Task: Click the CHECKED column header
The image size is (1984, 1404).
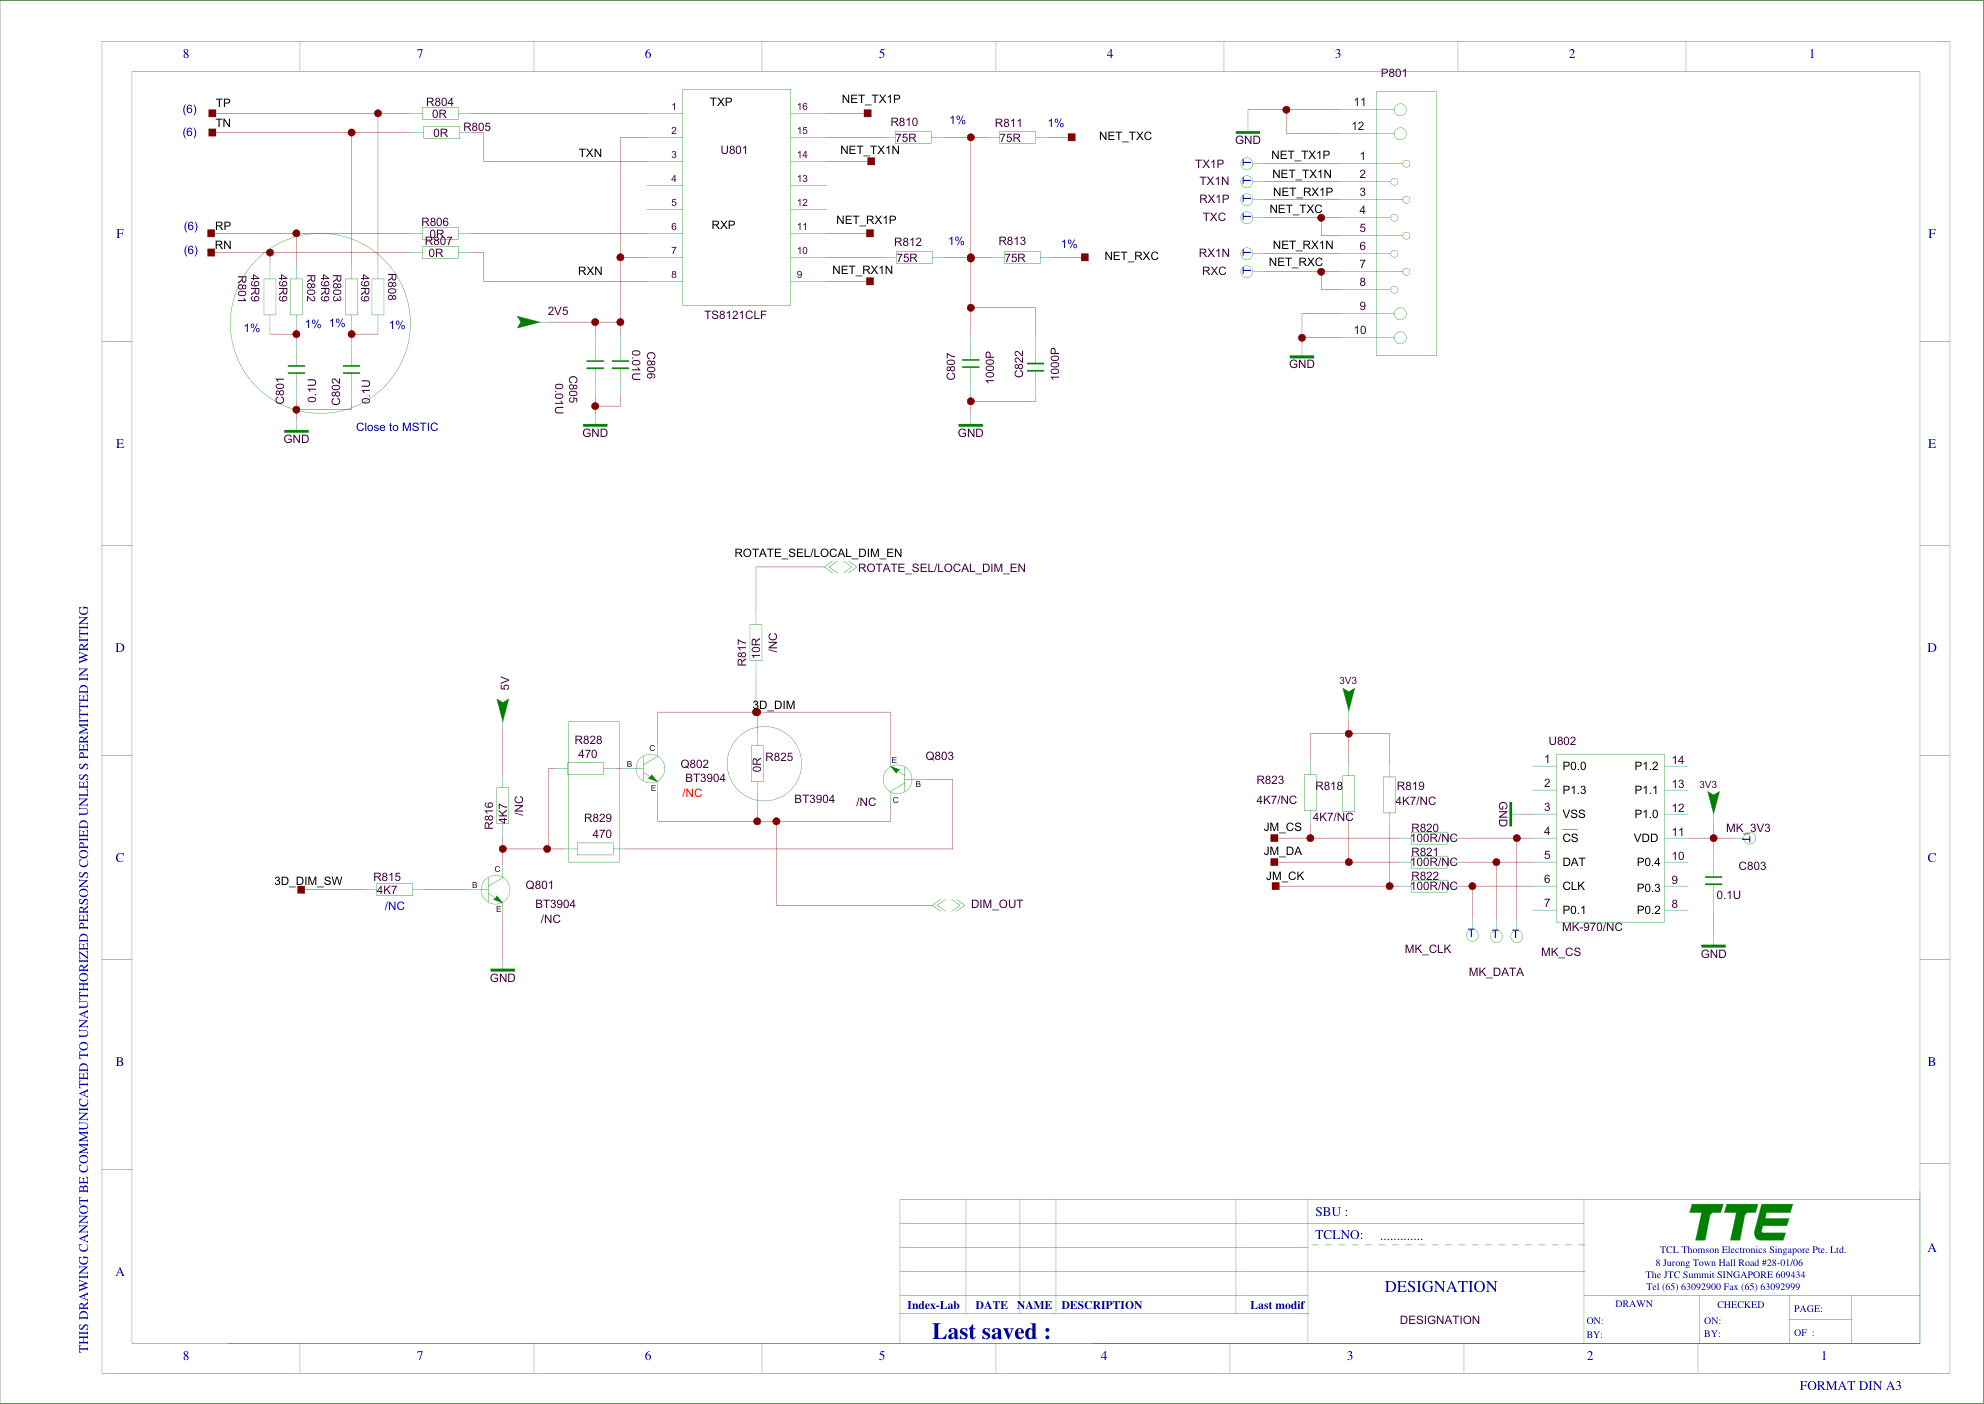Action: click(x=1741, y=1304)
